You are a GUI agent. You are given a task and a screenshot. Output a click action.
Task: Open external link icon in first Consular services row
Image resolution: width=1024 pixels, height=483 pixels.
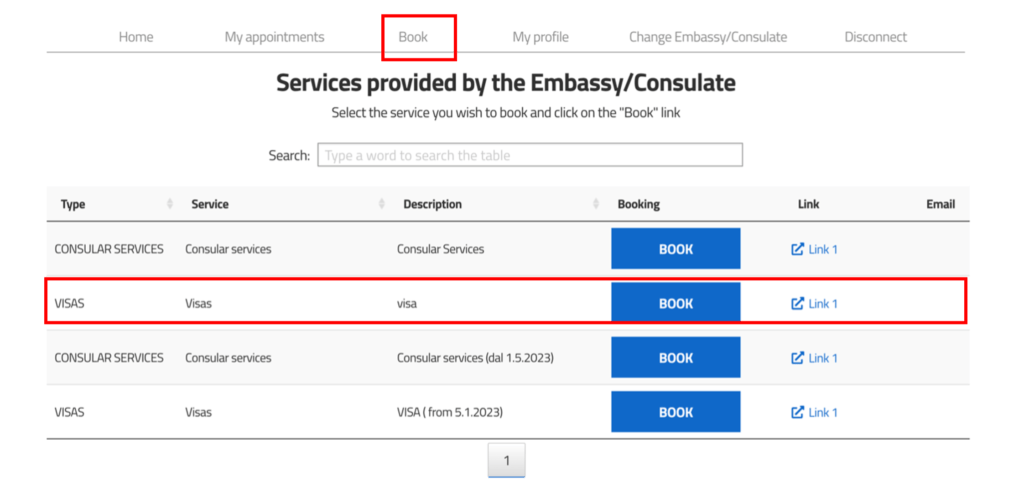pyautogui.click(x=797, y=249)
